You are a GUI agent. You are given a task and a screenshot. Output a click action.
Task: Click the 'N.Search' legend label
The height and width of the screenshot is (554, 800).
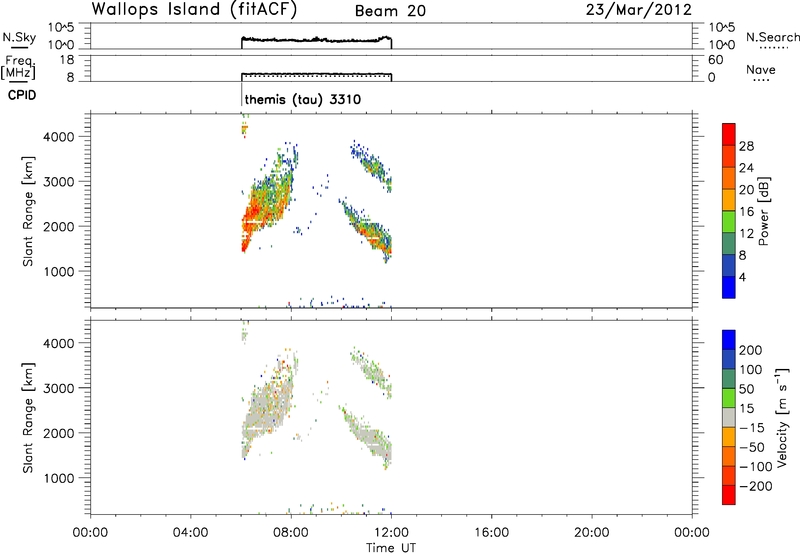coord(772,37)
